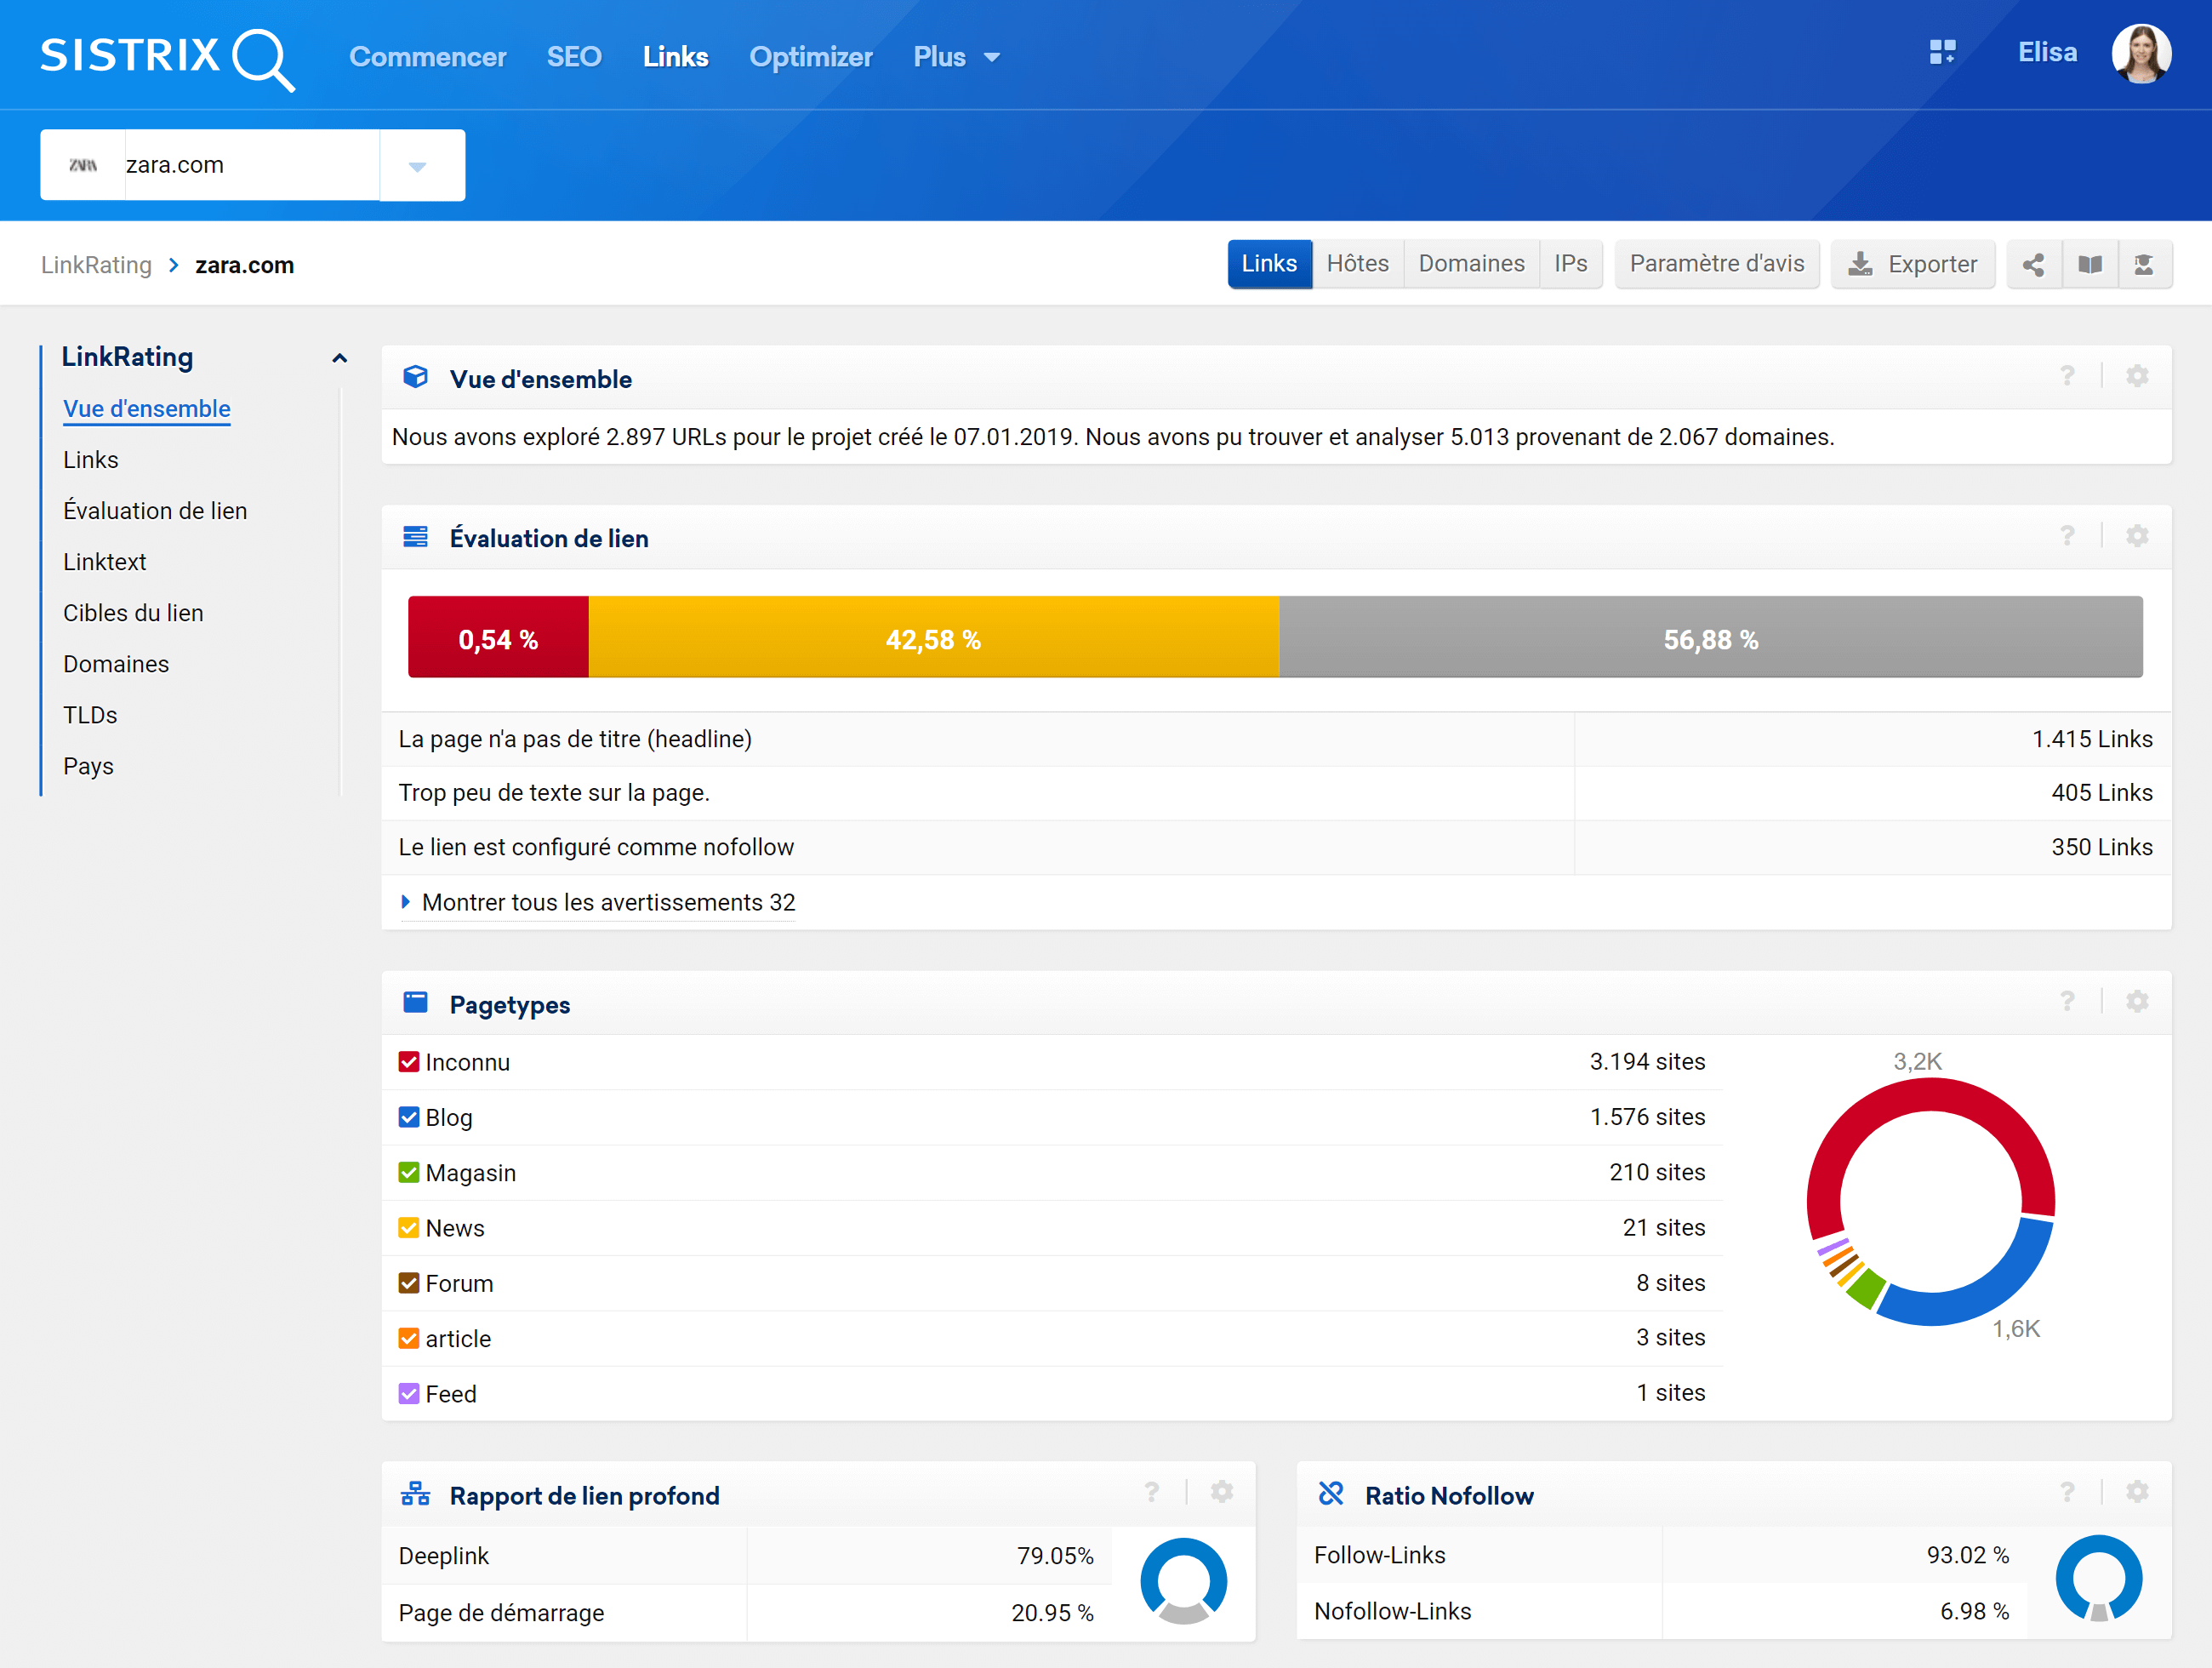Open the Plus dropdown menu
Image resolution: width=2212 pixels, height=1668 pixels.
pos(956,57)
